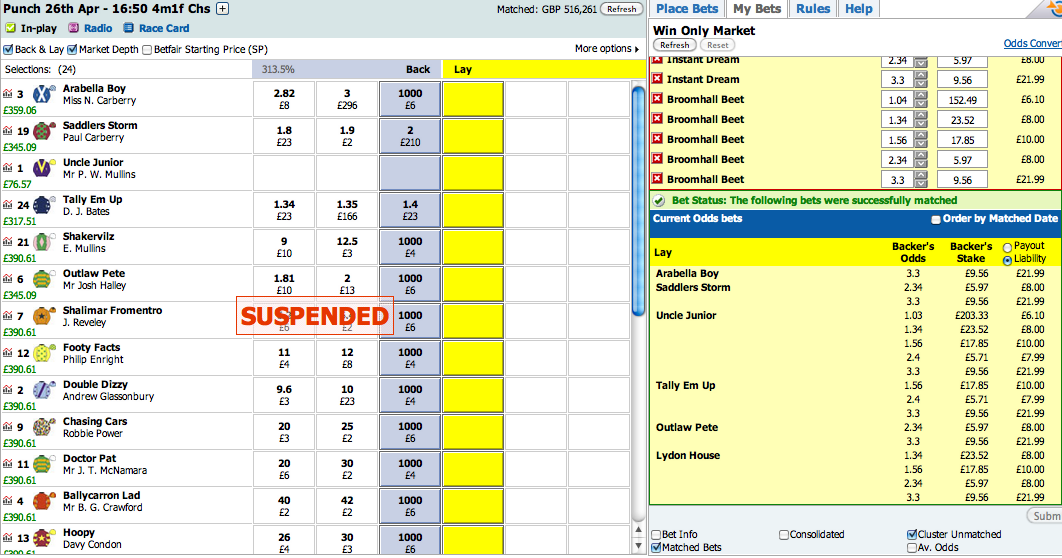Screen dimensions: 1062x558
Task: Remove Instant Dream bet at odds 3.3
Action: point(657,79)
